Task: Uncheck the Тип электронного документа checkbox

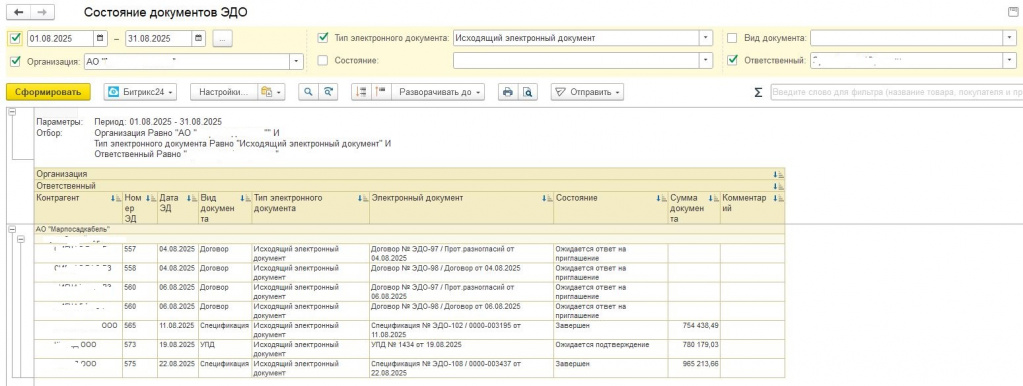Action: [323, 38]
